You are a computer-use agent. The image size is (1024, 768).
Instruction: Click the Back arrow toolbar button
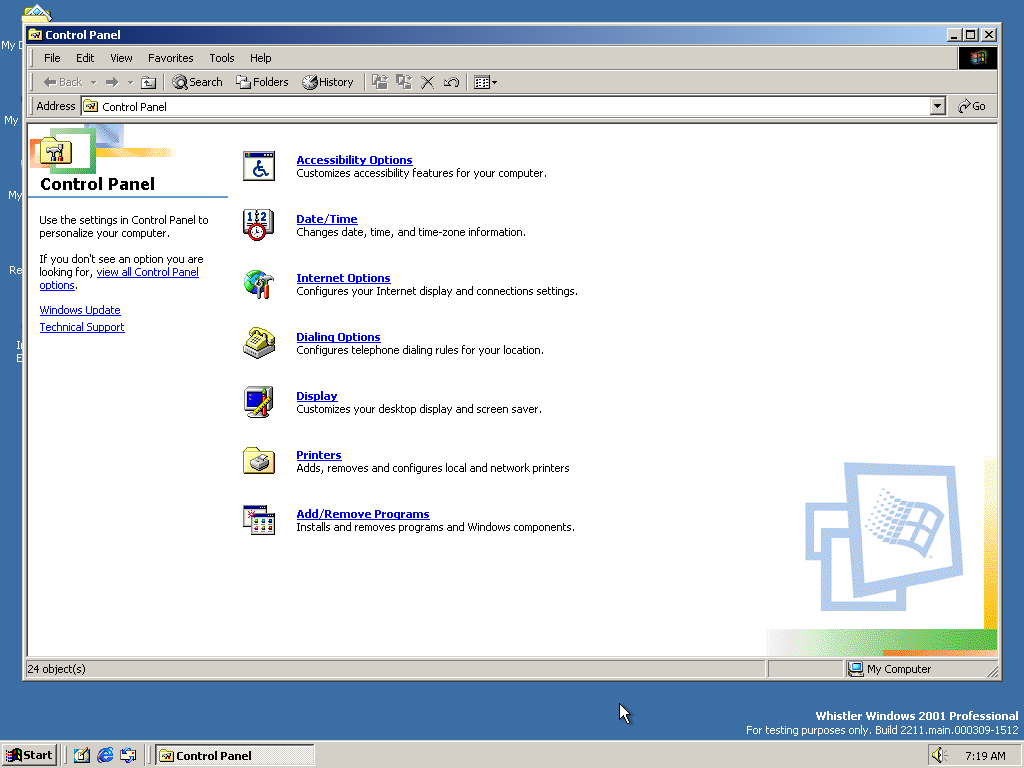[63, 82]
